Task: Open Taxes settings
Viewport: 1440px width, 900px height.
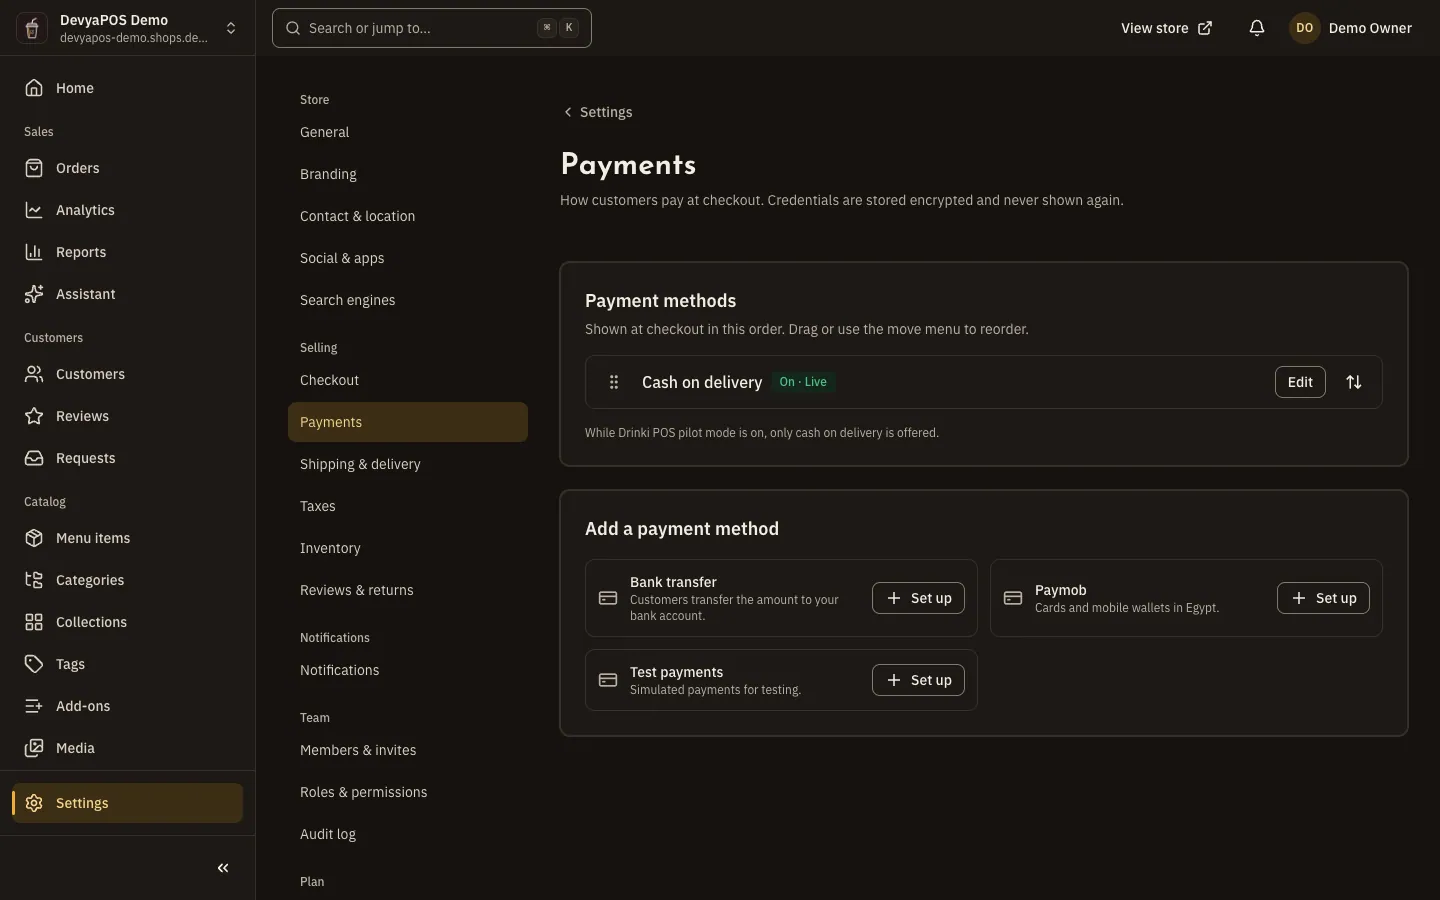Action: click(408, 506)
